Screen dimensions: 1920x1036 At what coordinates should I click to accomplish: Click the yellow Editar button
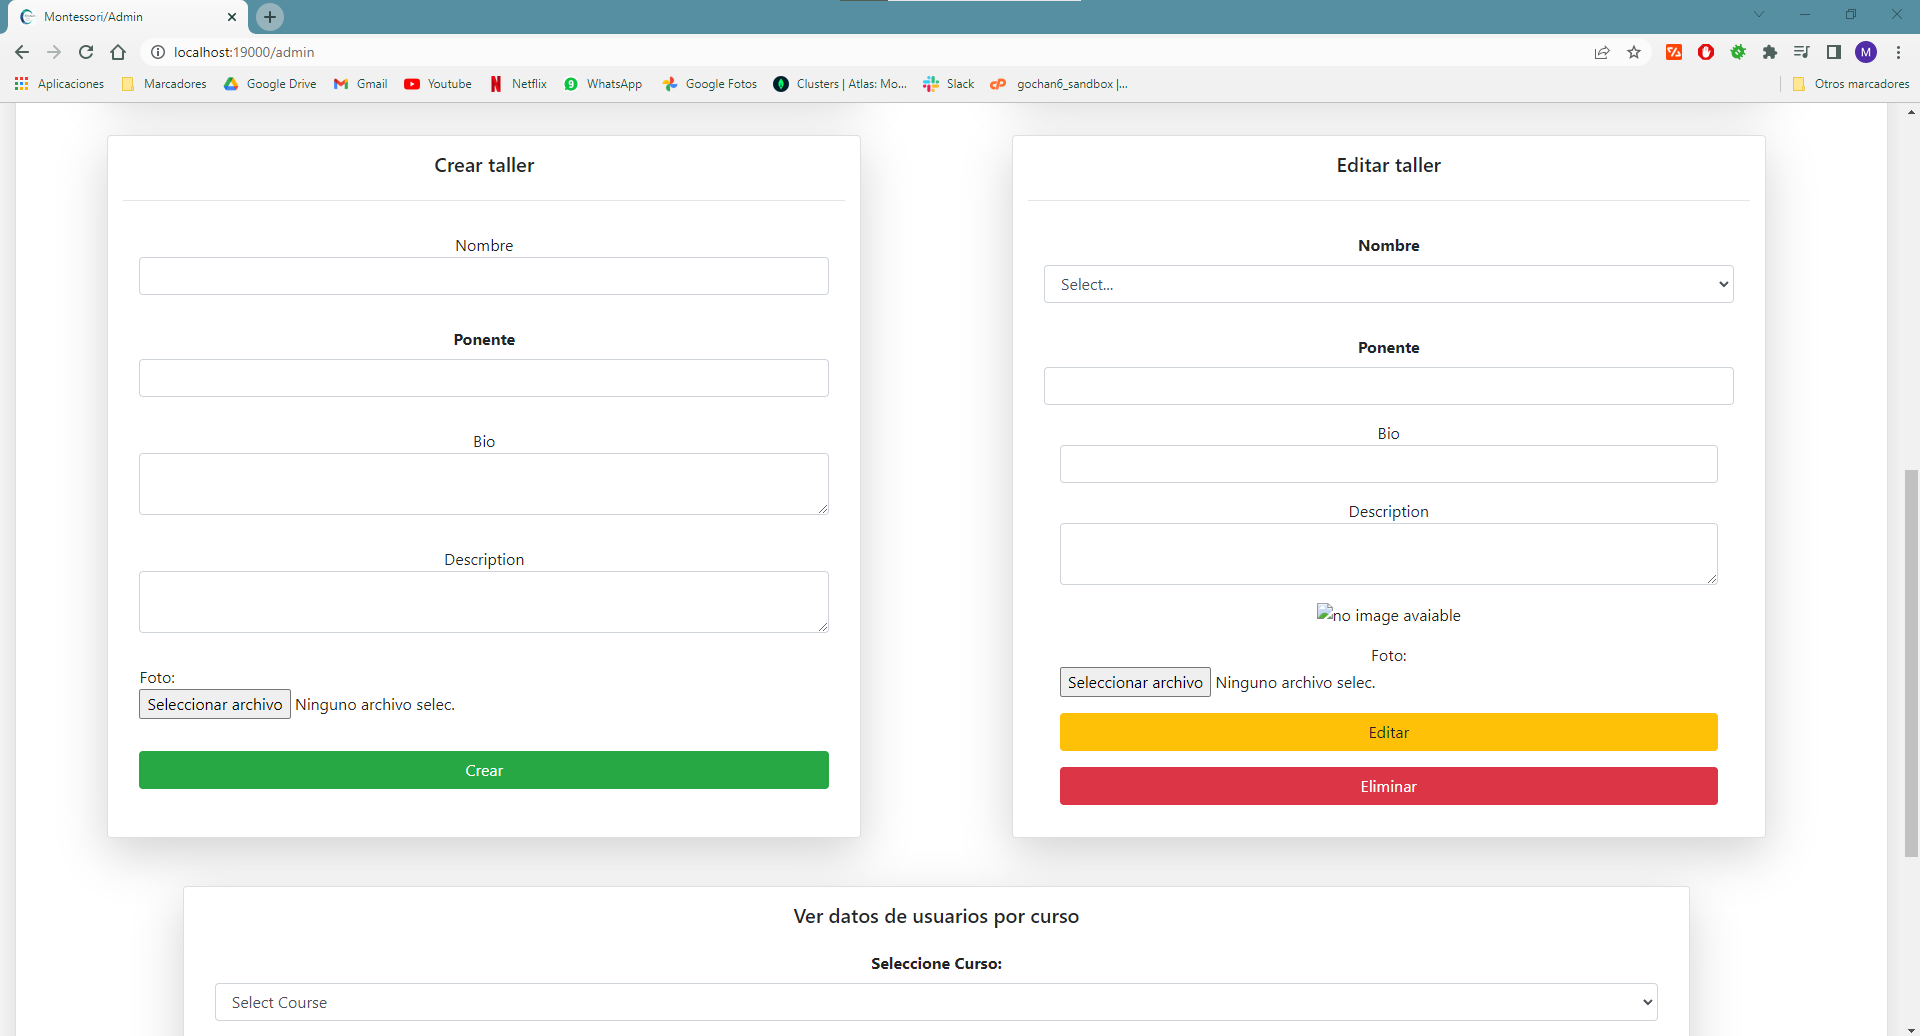point(1389,732)
